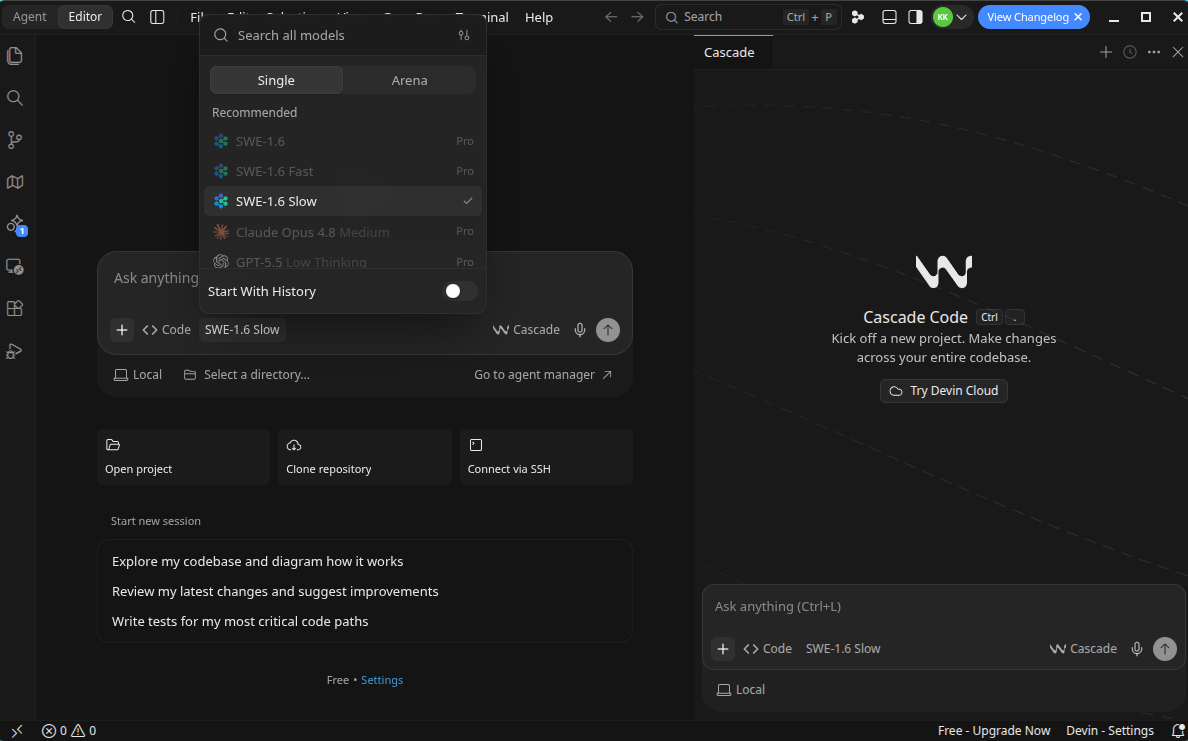Focus Ask anything (Ctrl+L) input in Cascade

(x=943, y=606)
